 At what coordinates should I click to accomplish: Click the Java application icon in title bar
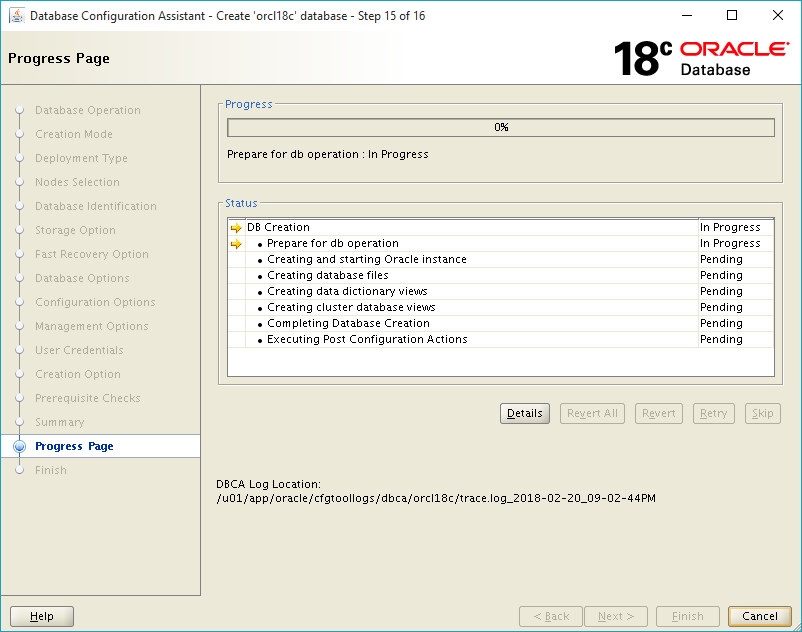tap(16, 16)
